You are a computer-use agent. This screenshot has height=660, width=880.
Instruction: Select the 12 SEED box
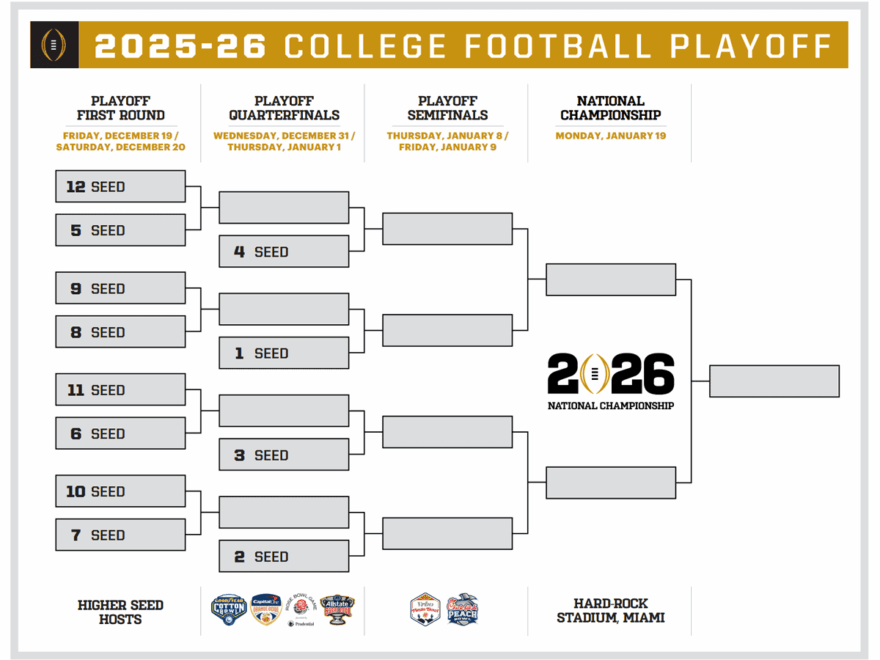(x=121, y=187)
